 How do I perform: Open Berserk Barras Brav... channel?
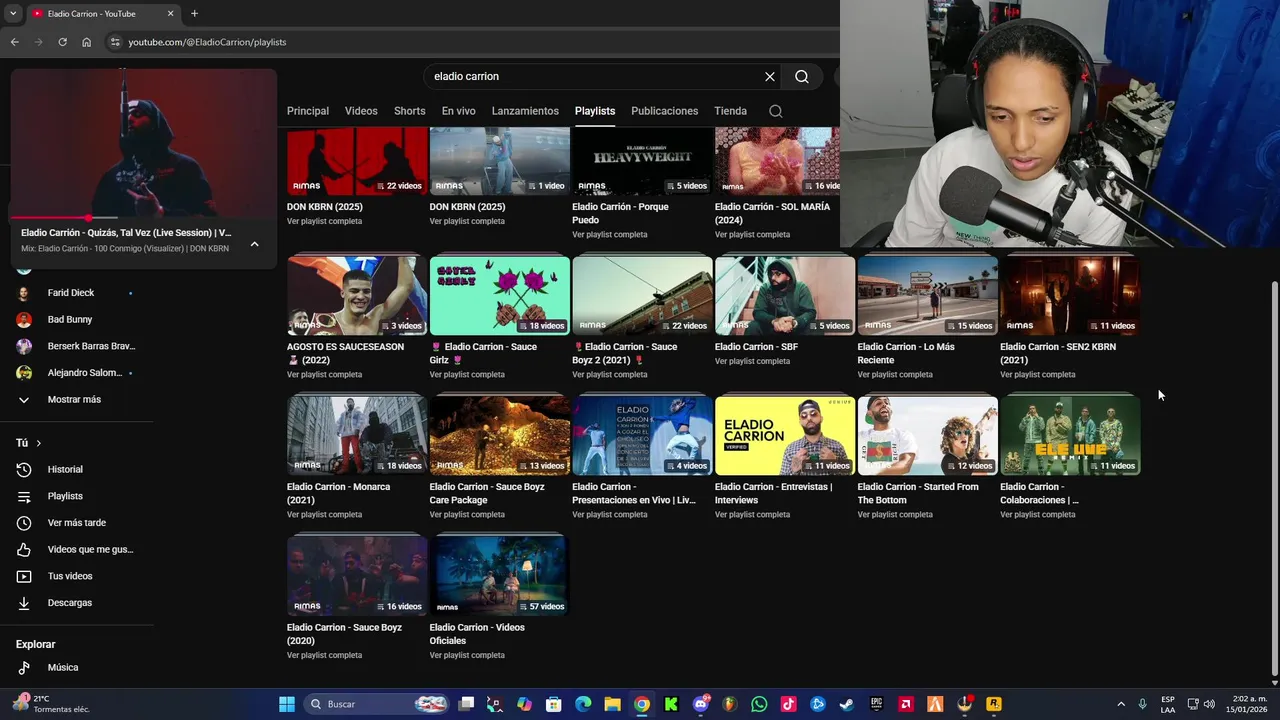91,346
